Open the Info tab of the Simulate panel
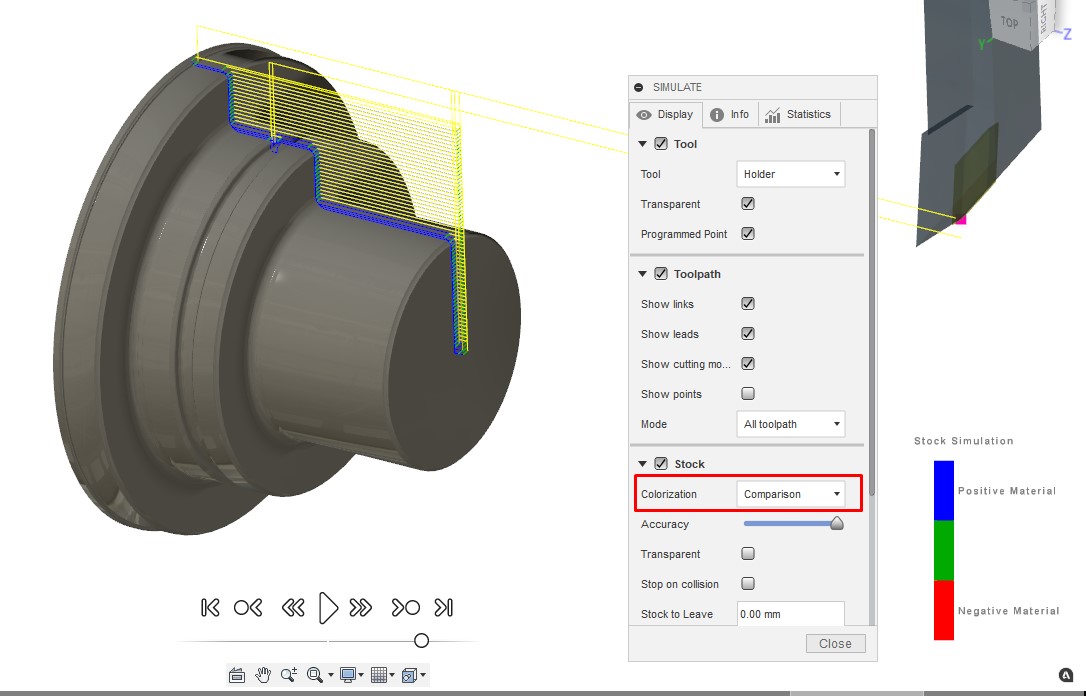The width and height of the screenshot is (1086, 696). (730, 113)
